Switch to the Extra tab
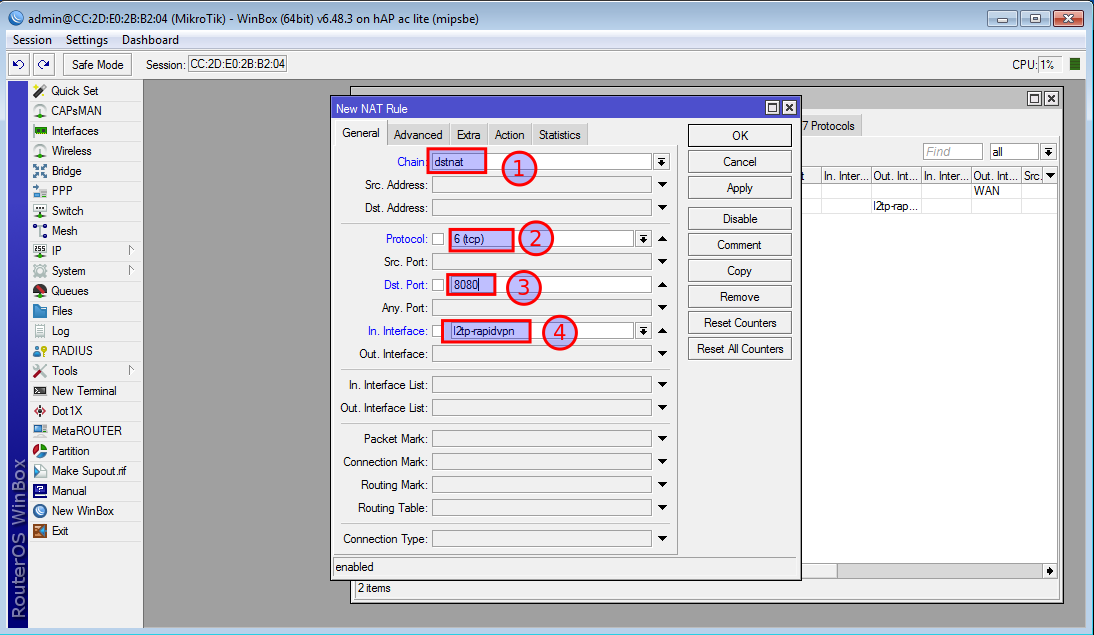The image size is (1094, 635). 468,135
